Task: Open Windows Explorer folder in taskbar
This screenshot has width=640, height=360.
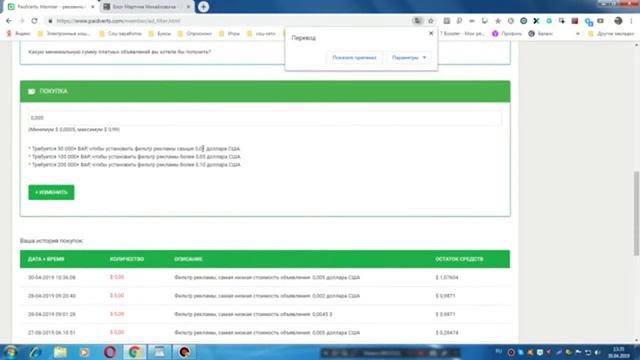Action: point(60,352)
